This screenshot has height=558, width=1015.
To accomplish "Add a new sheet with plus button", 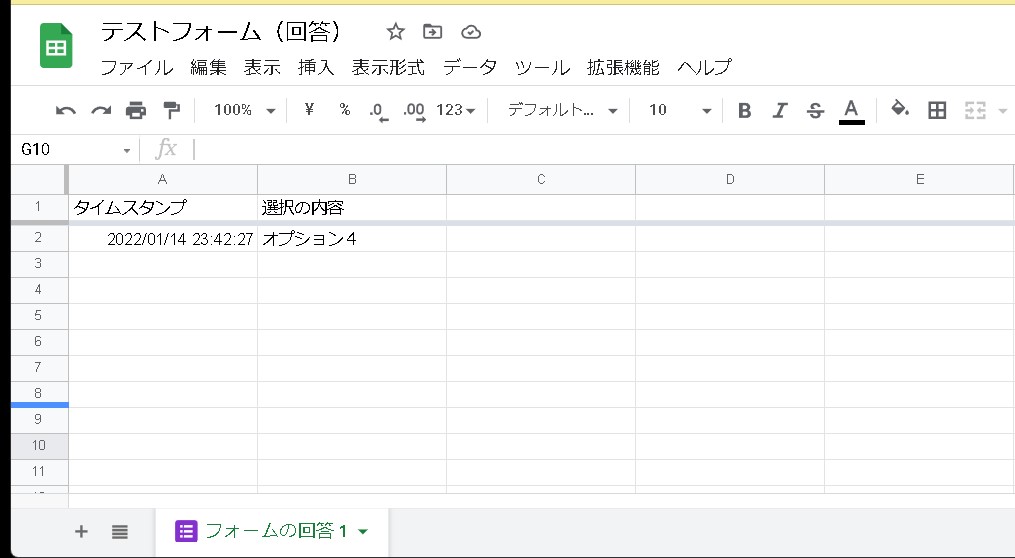I will click(x=82, y=531).
